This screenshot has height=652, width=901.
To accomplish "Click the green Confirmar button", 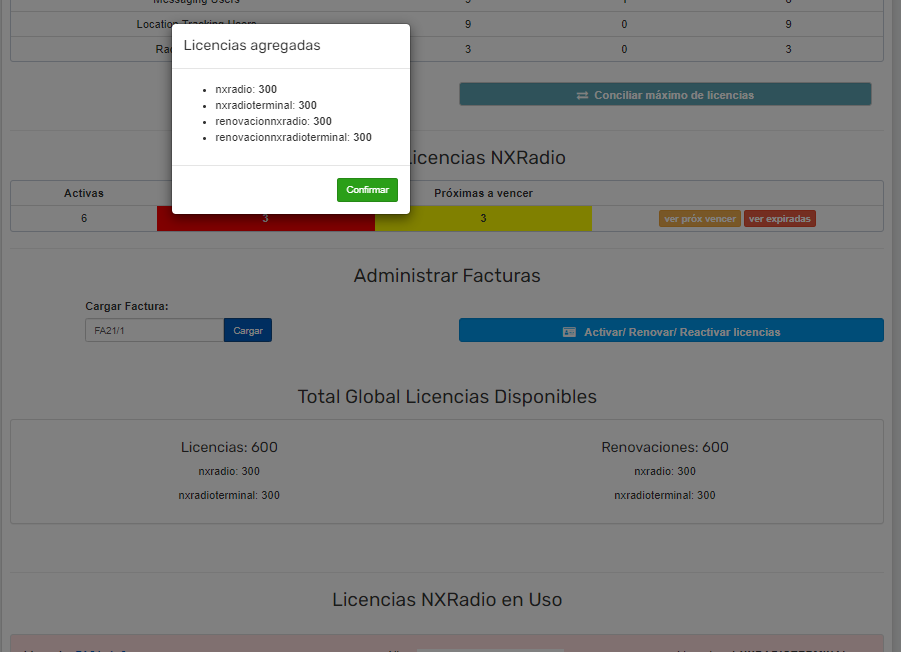I will pos(367,190).
